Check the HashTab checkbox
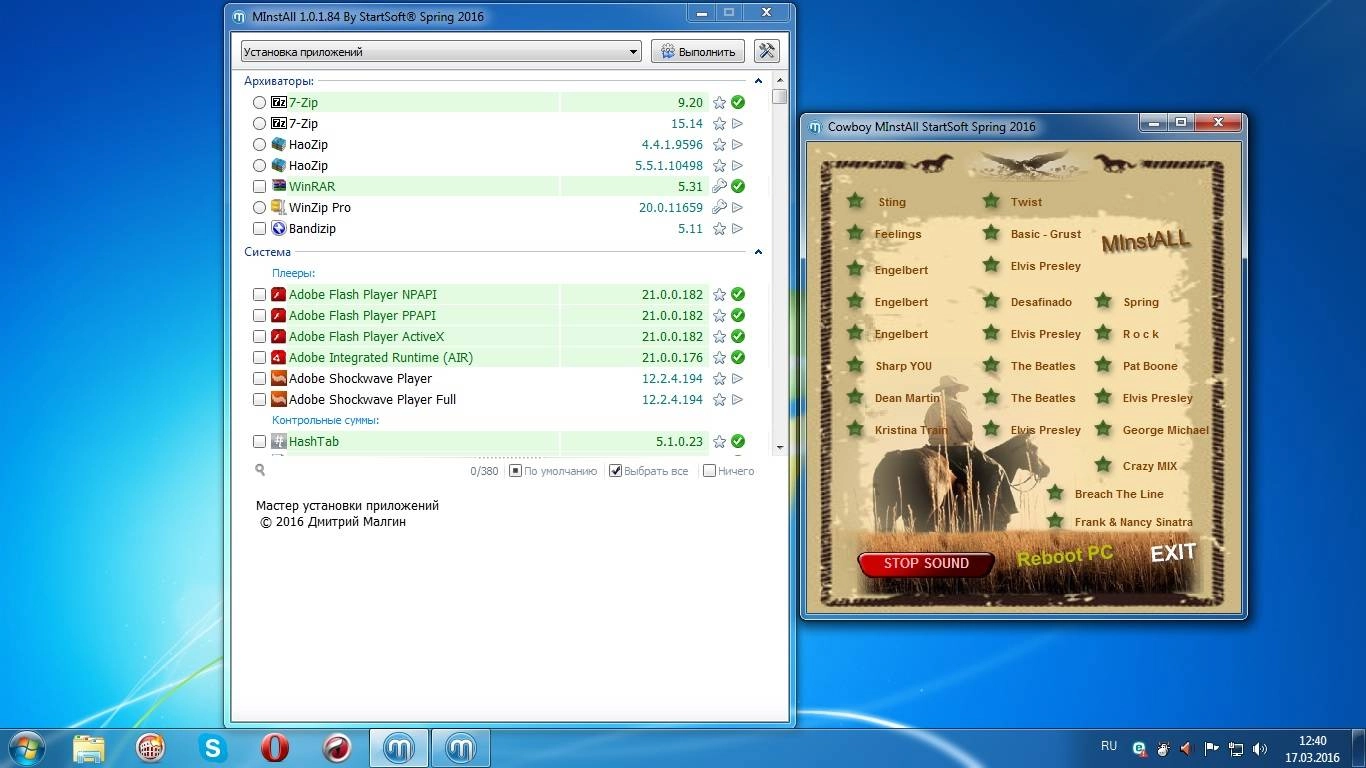Image resolution: width=1366 pixels, height=768 pixels. coord(260,441)
